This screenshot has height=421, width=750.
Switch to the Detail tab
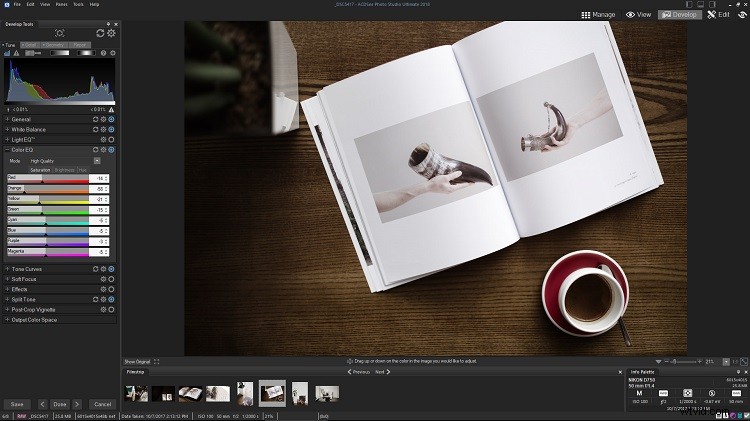click(x=30, y=44)
